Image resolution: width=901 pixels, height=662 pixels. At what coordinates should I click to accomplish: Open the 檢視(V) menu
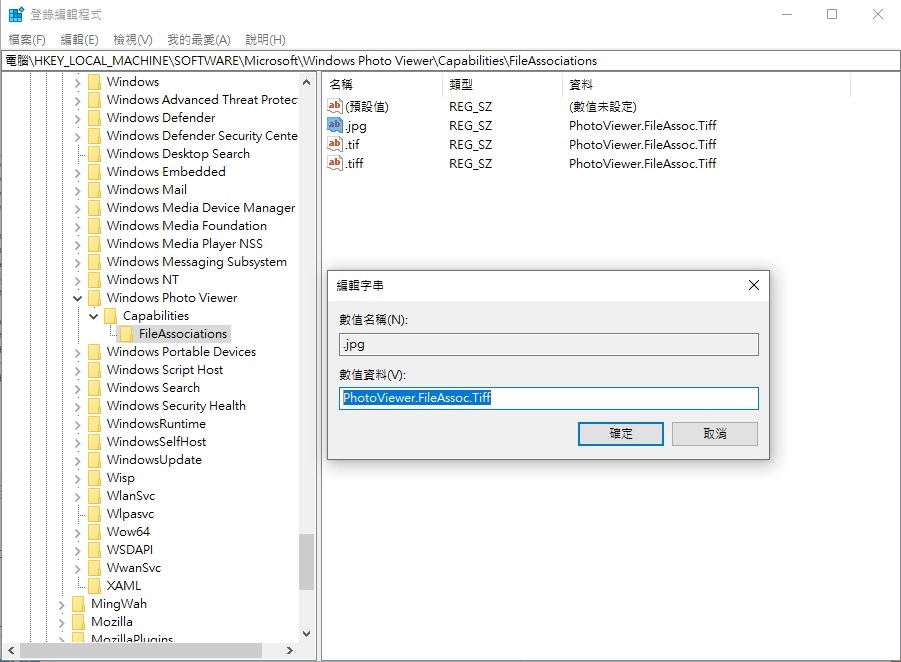click(133, 40)
